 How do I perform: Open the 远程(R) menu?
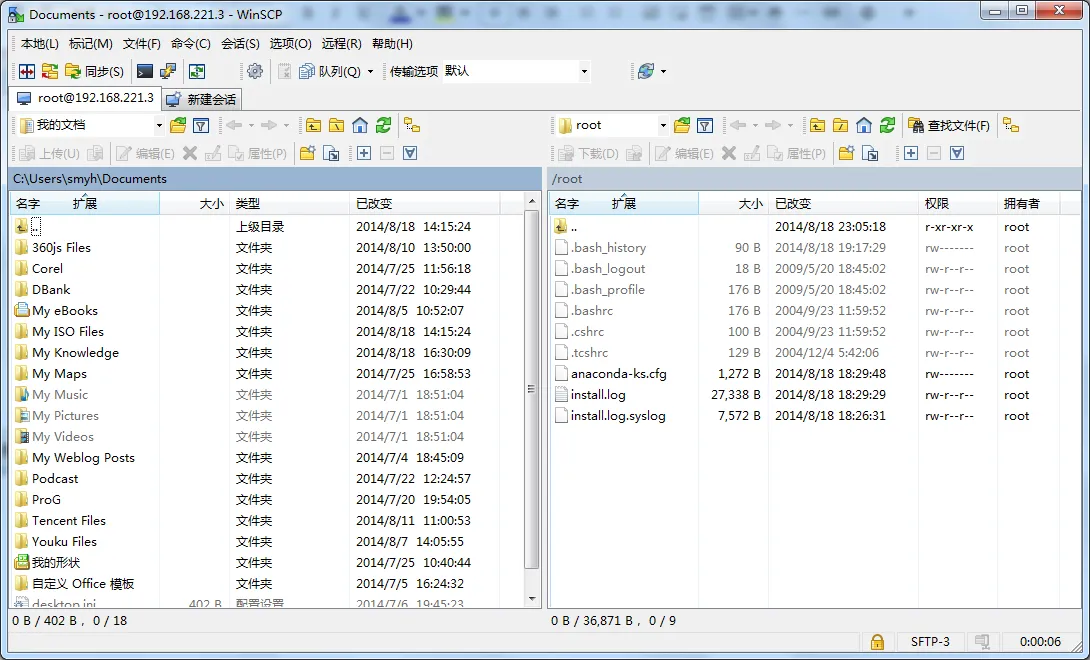pos(341,44)
